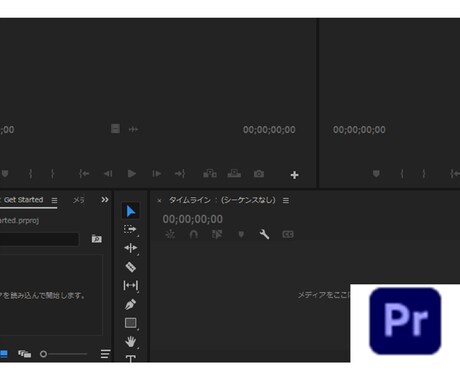Toggle Linked Selection in Timeline
460x380 pixels.
tap(217, 235)
